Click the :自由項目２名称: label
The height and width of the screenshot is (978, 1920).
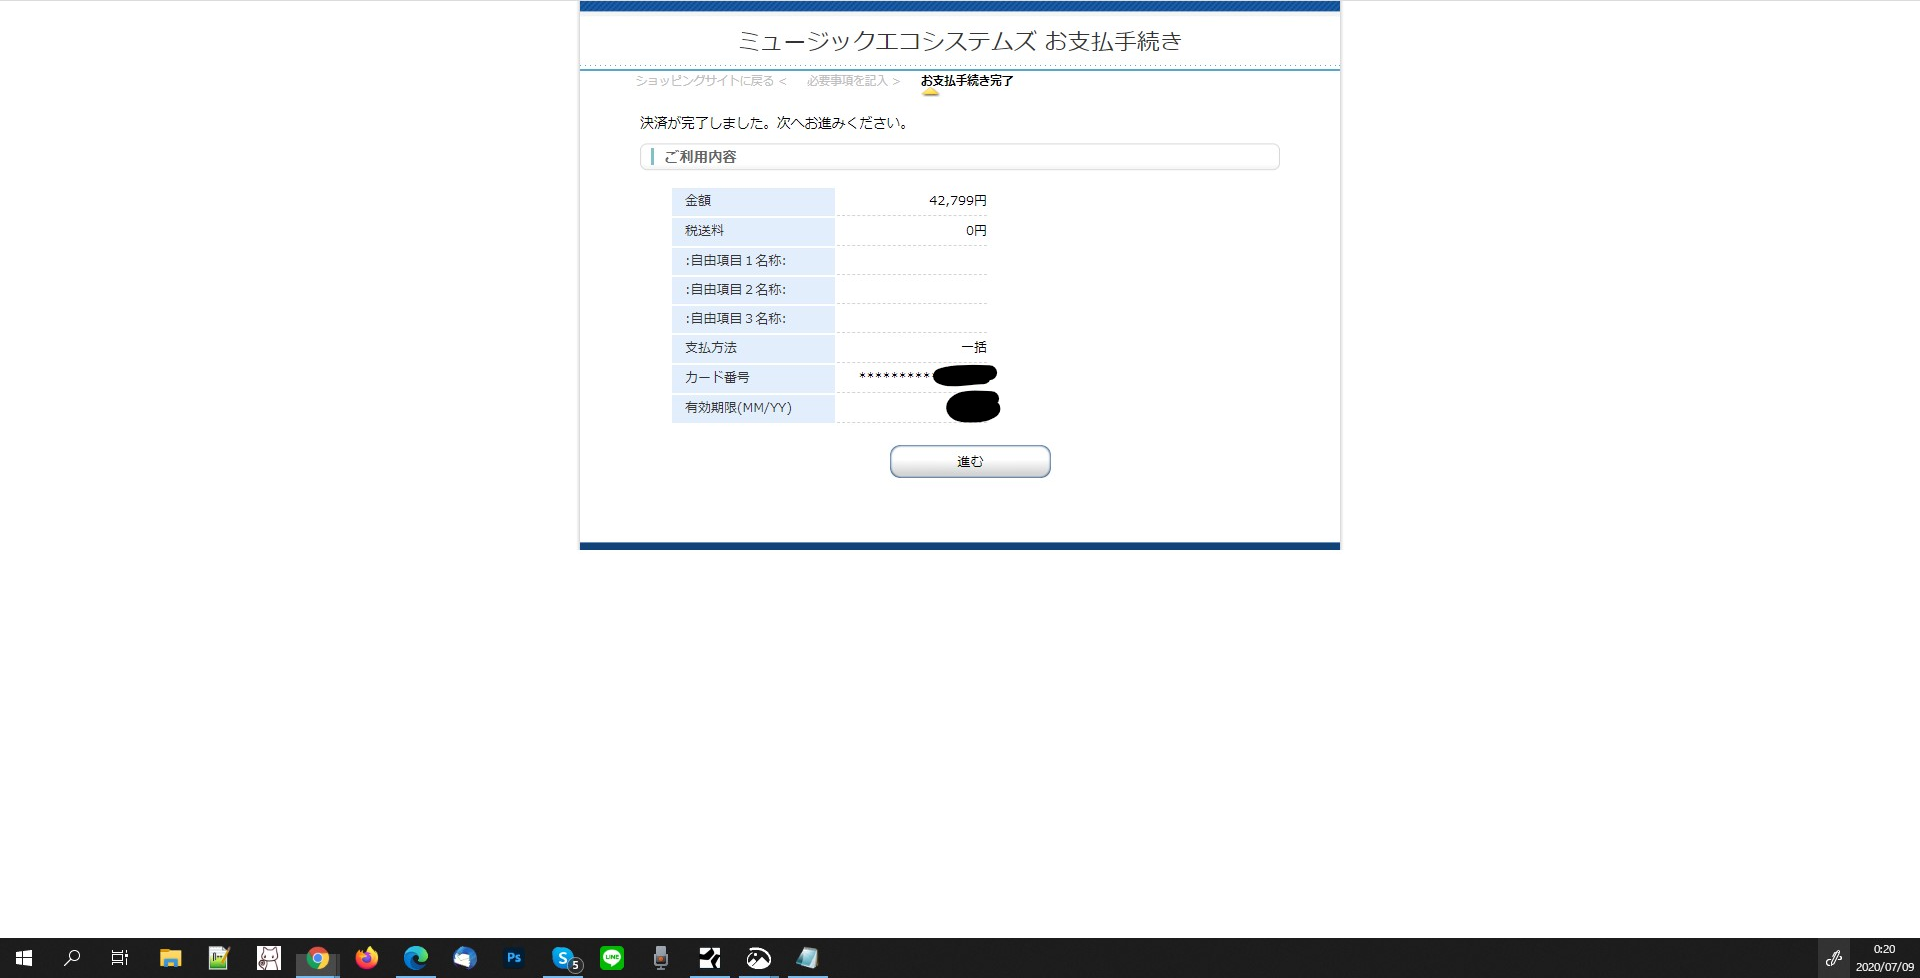[x=736, y=290]
